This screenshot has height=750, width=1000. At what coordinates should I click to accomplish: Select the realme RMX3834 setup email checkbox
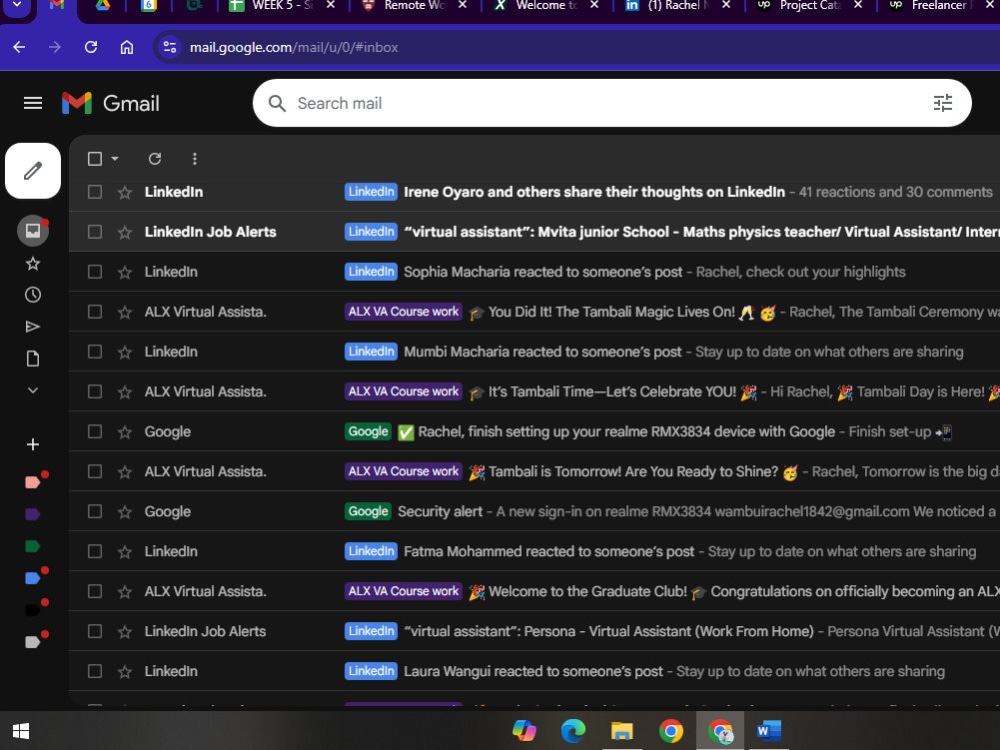(94, 432)
